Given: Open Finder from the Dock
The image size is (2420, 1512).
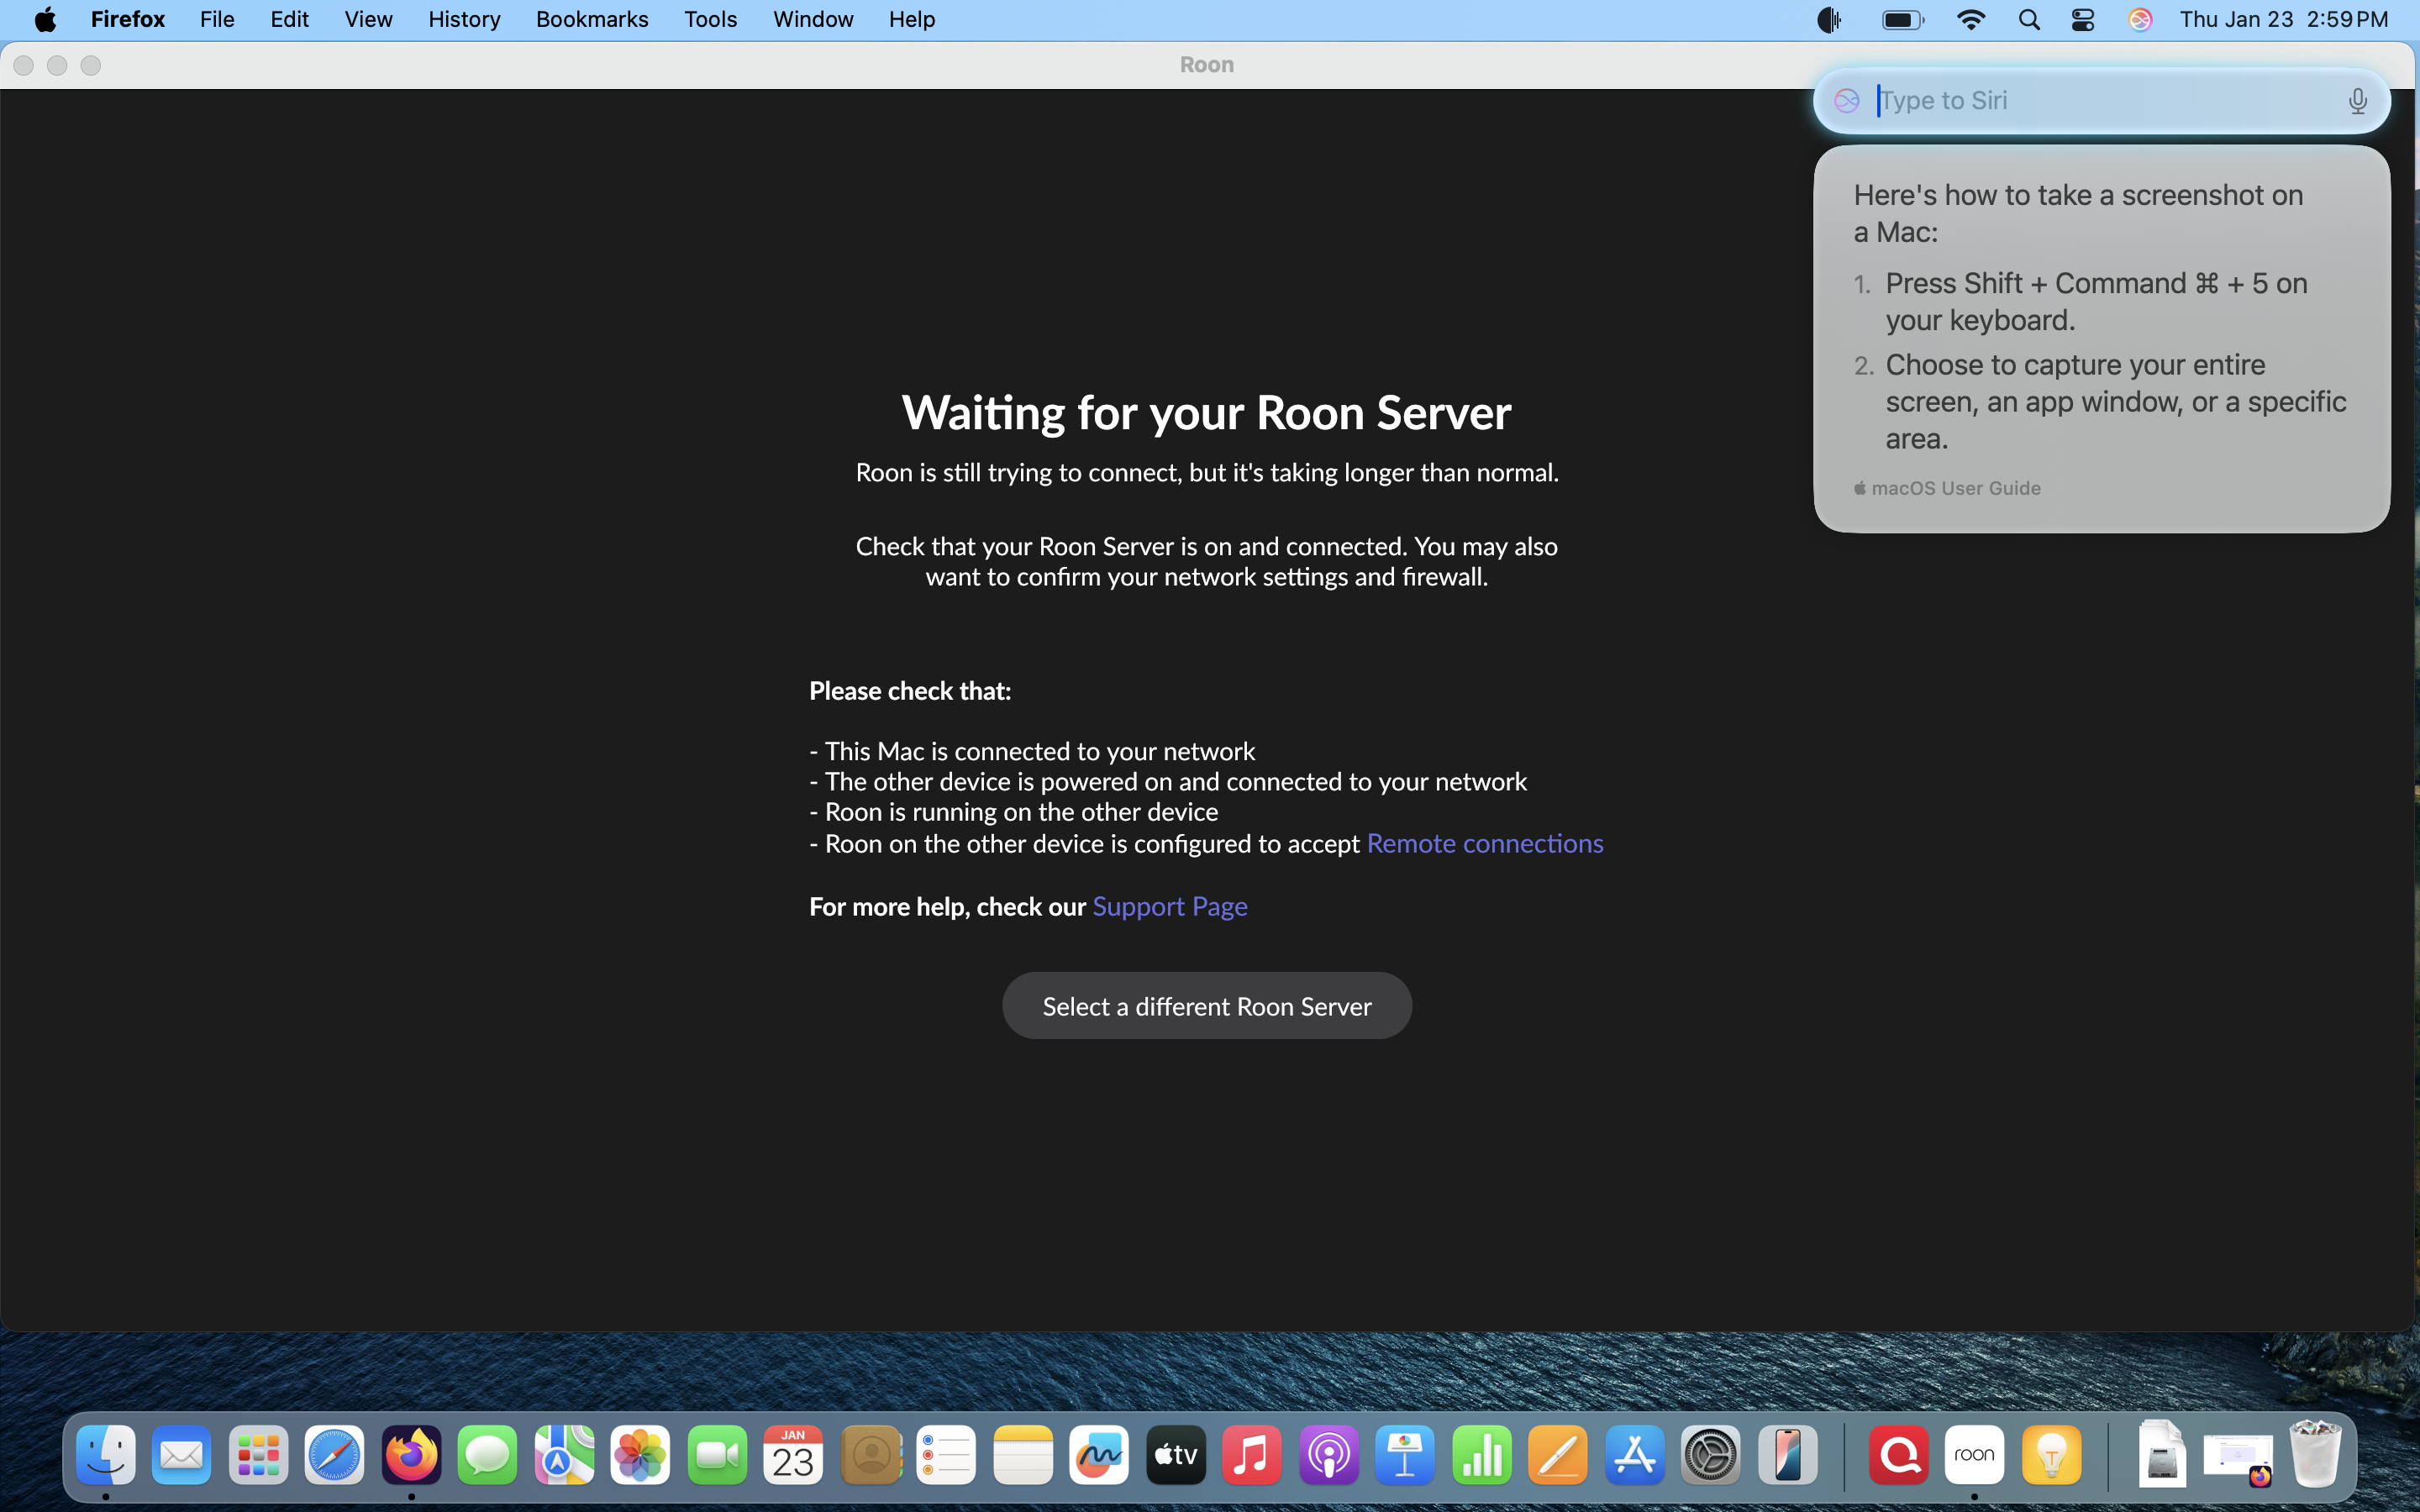Looking at the screenshot, I should [x=106, y=1454].
